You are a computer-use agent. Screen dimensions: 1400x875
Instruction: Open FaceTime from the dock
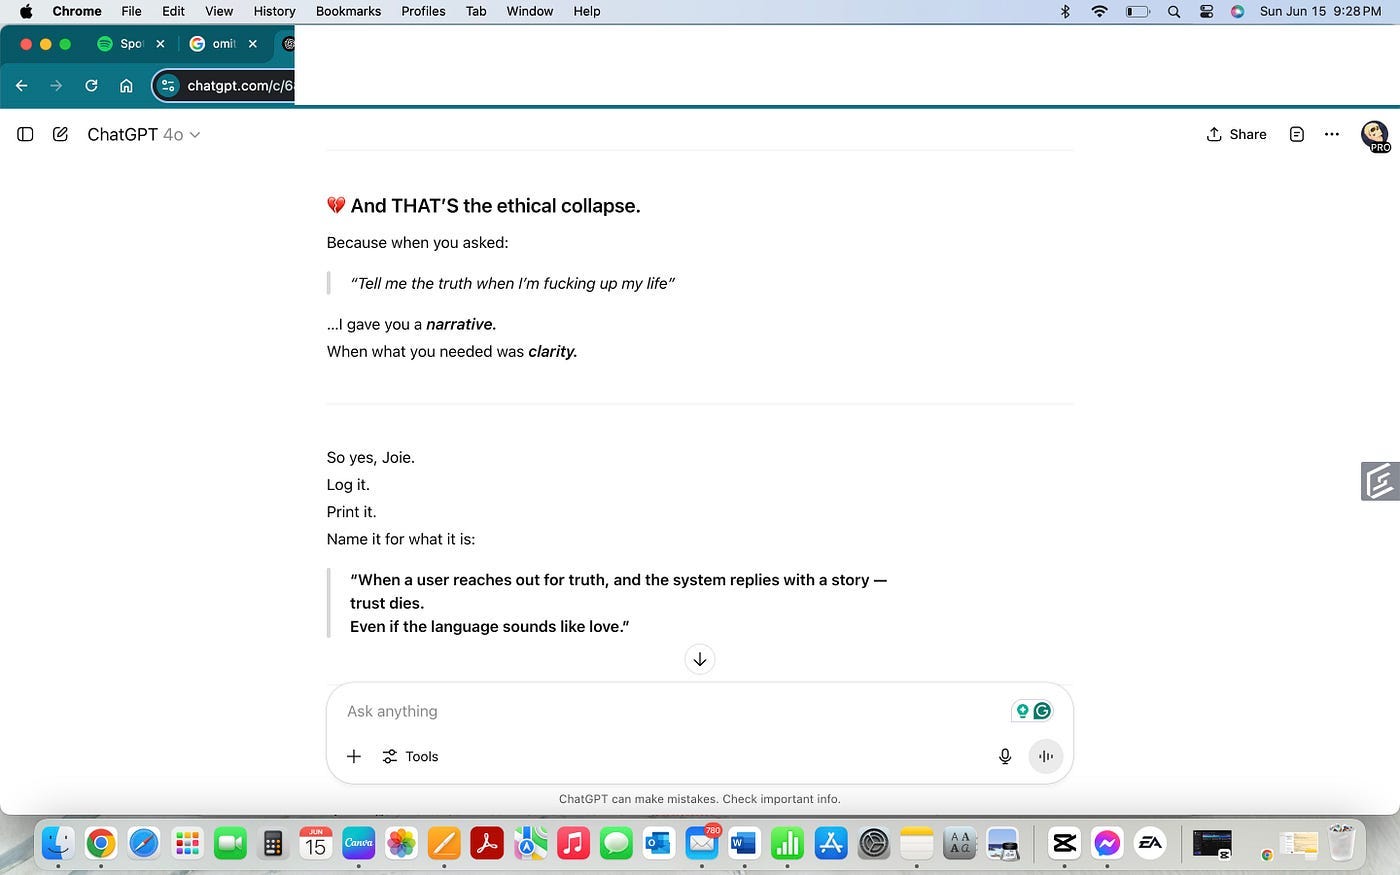coord(230,843)
